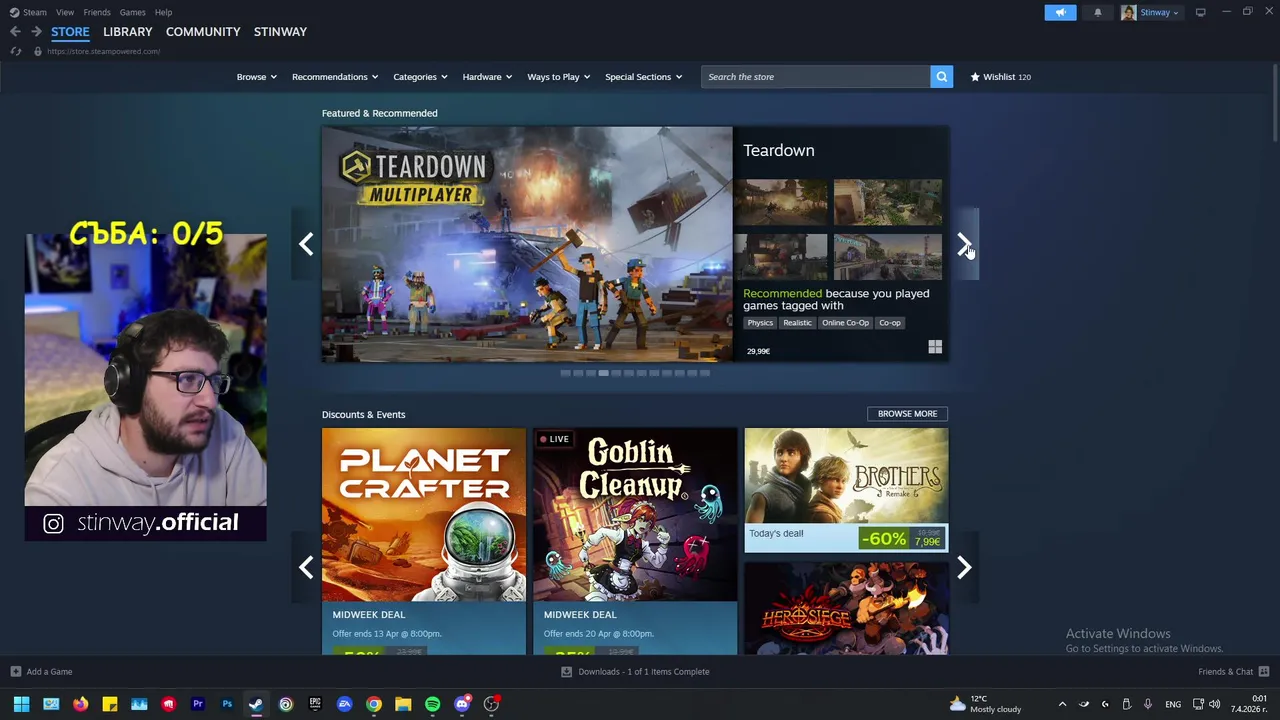
Task: Expand the Special Sections dropdown
Action: point(643,77)
